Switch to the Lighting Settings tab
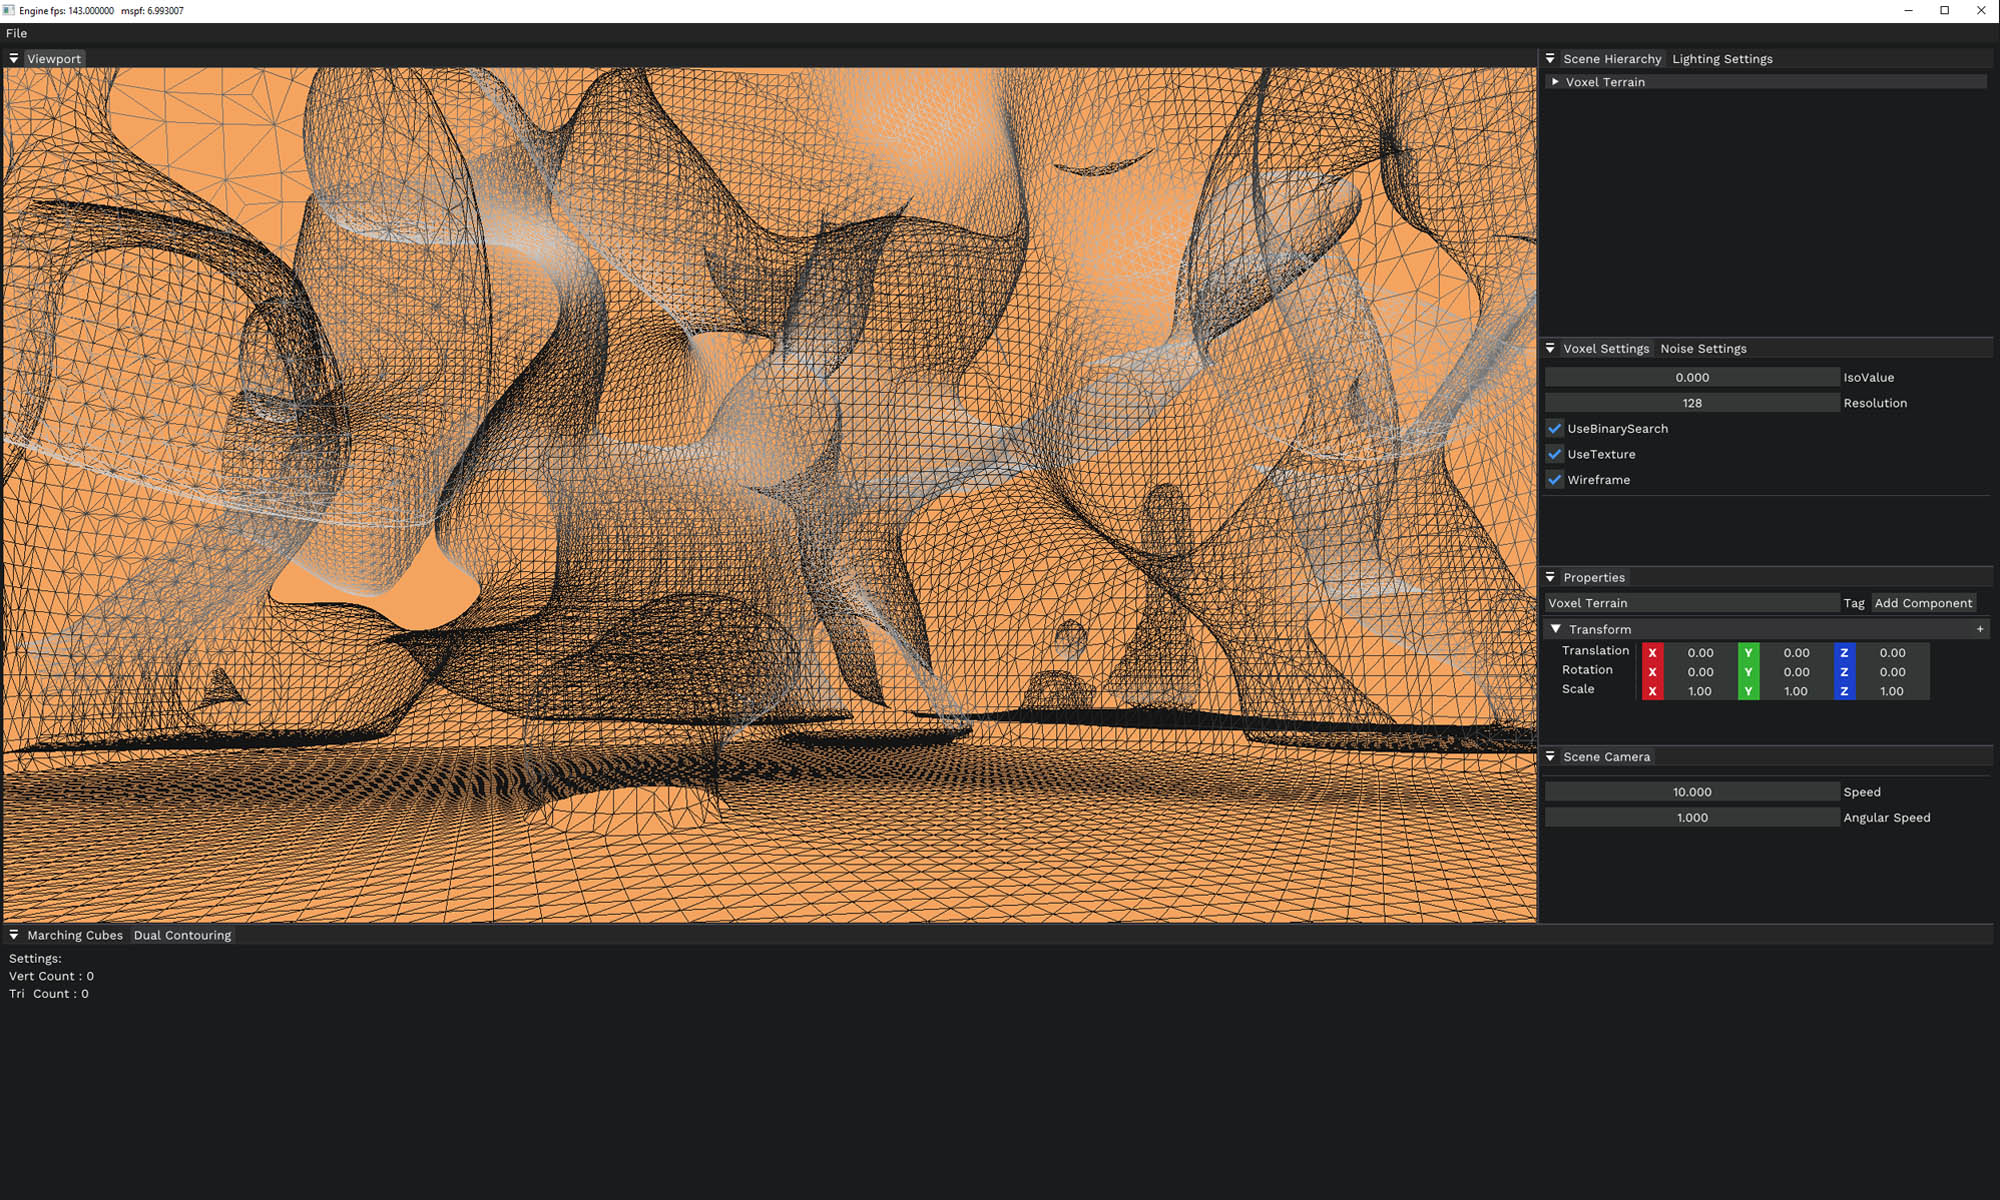This screenshot has height=1200, width=2000. pos(1722,59)
